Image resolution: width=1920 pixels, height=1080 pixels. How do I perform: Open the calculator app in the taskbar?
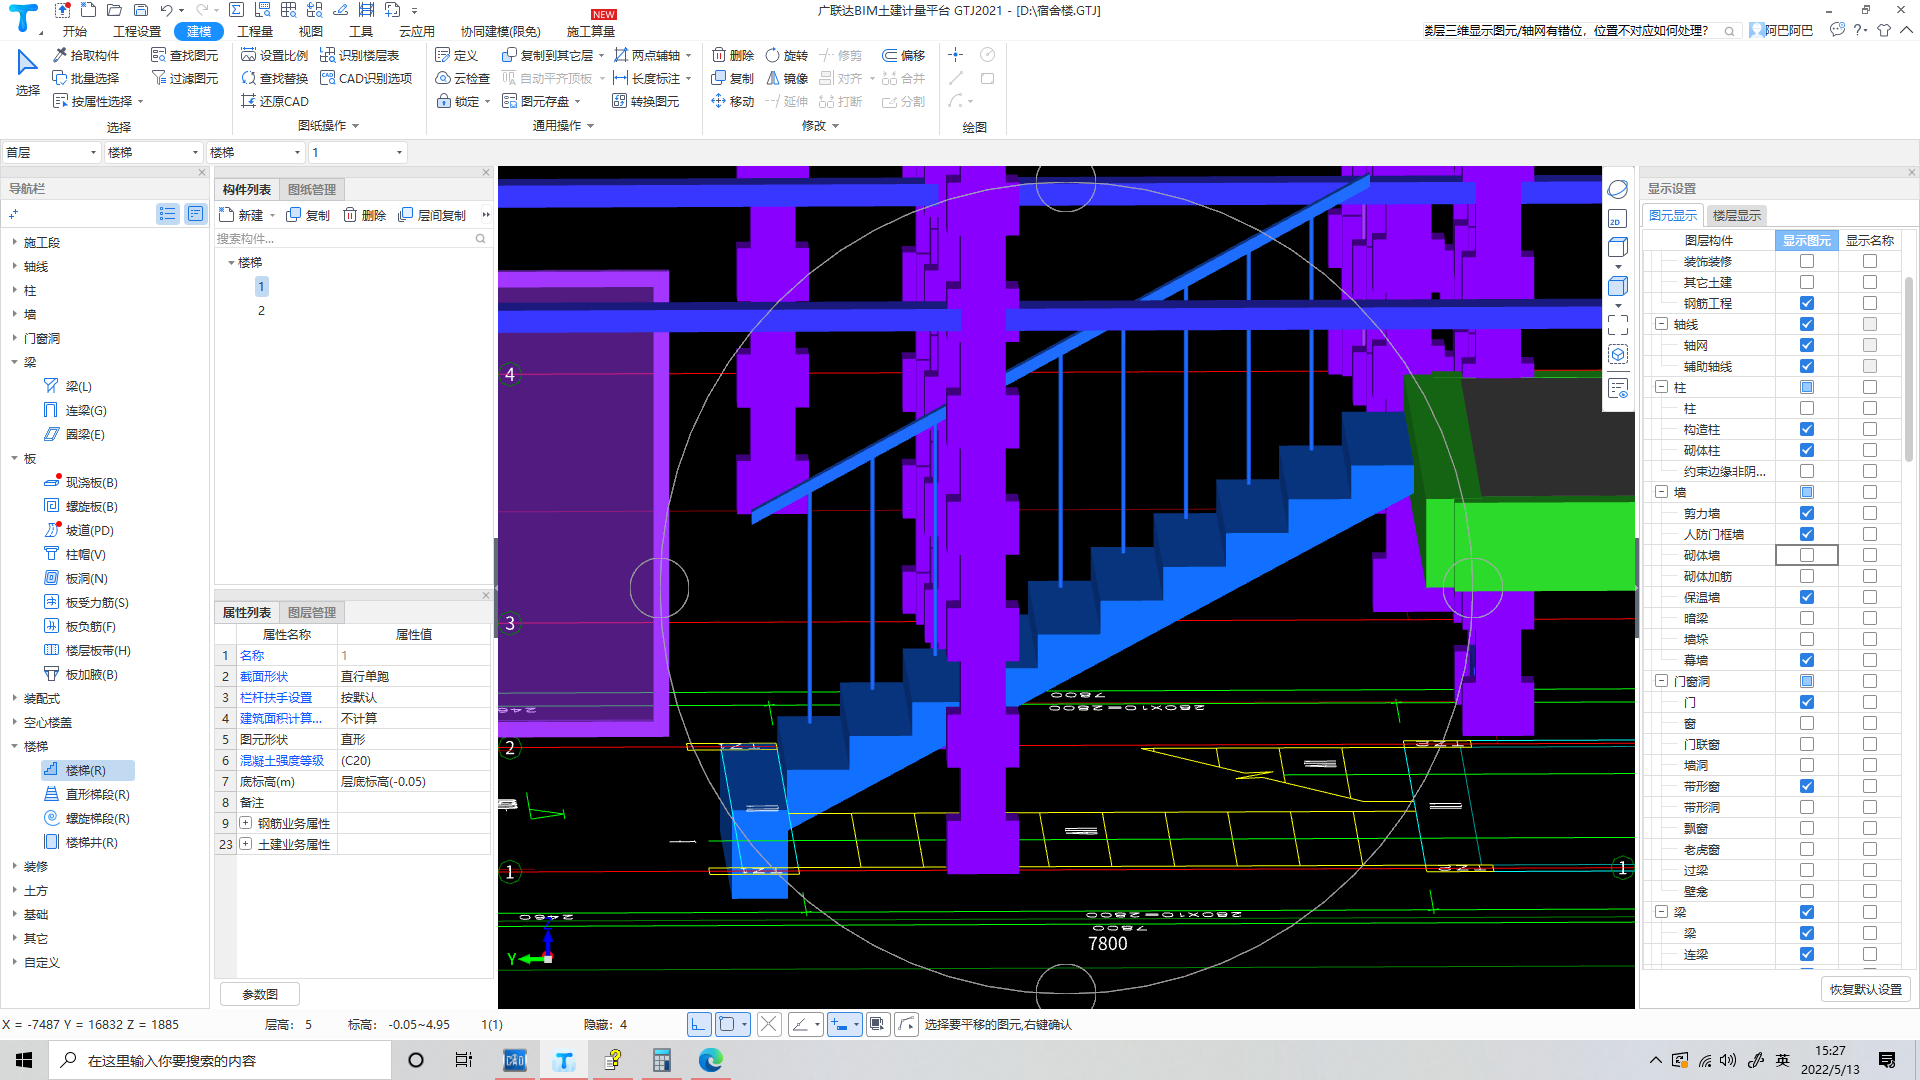click(661, 1060)
